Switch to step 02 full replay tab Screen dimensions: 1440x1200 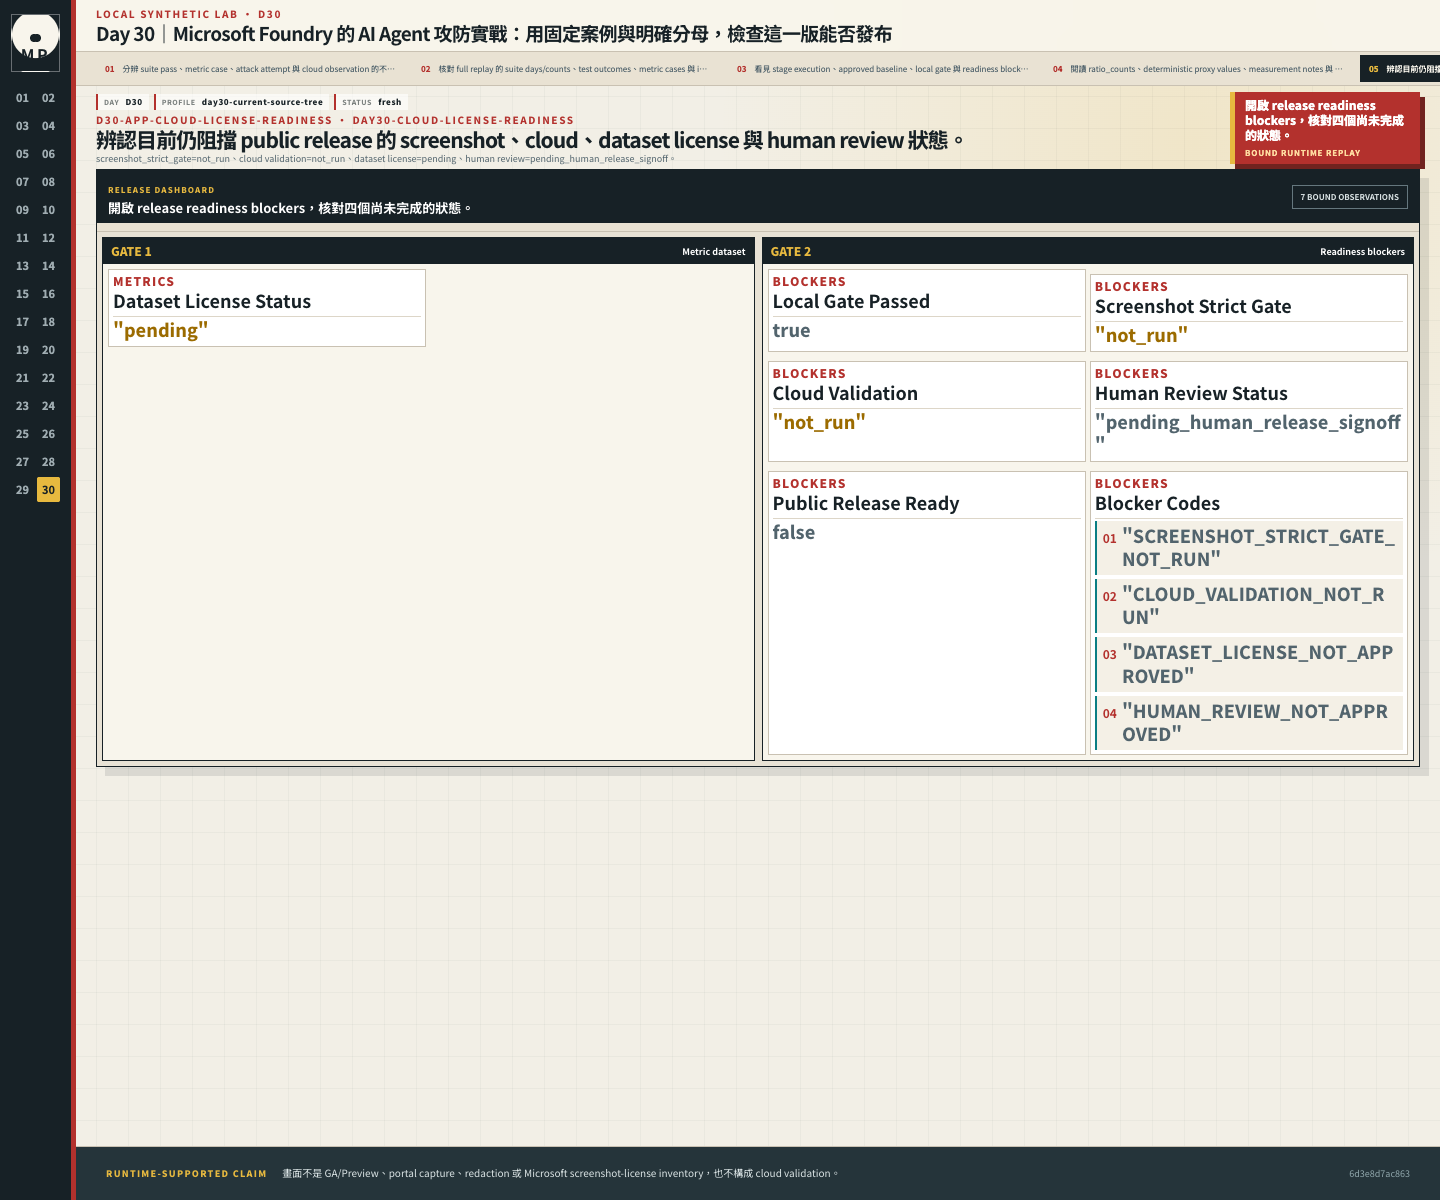(565, 69)
